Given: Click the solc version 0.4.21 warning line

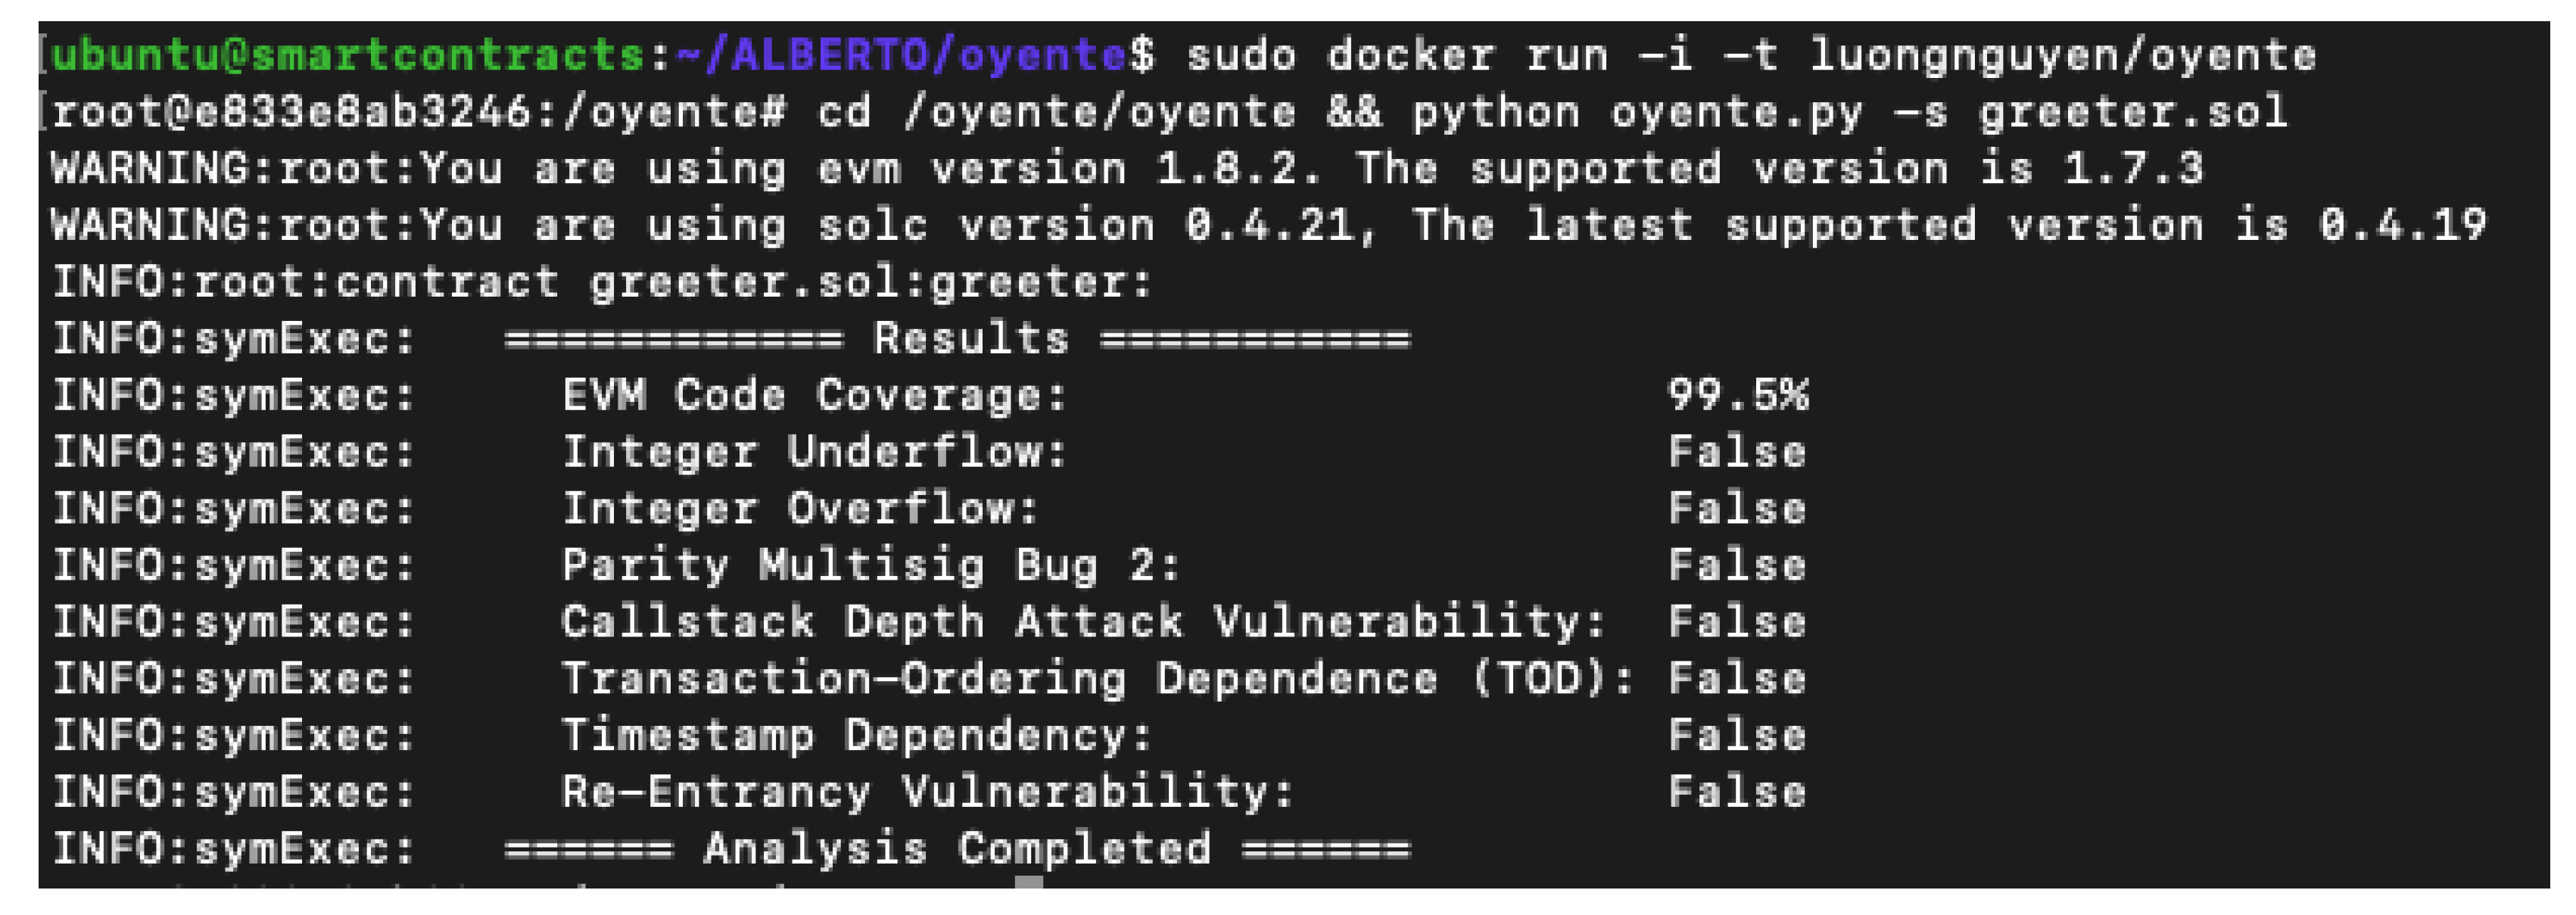Looking at the screenshot, I should tap(1268, 225).
